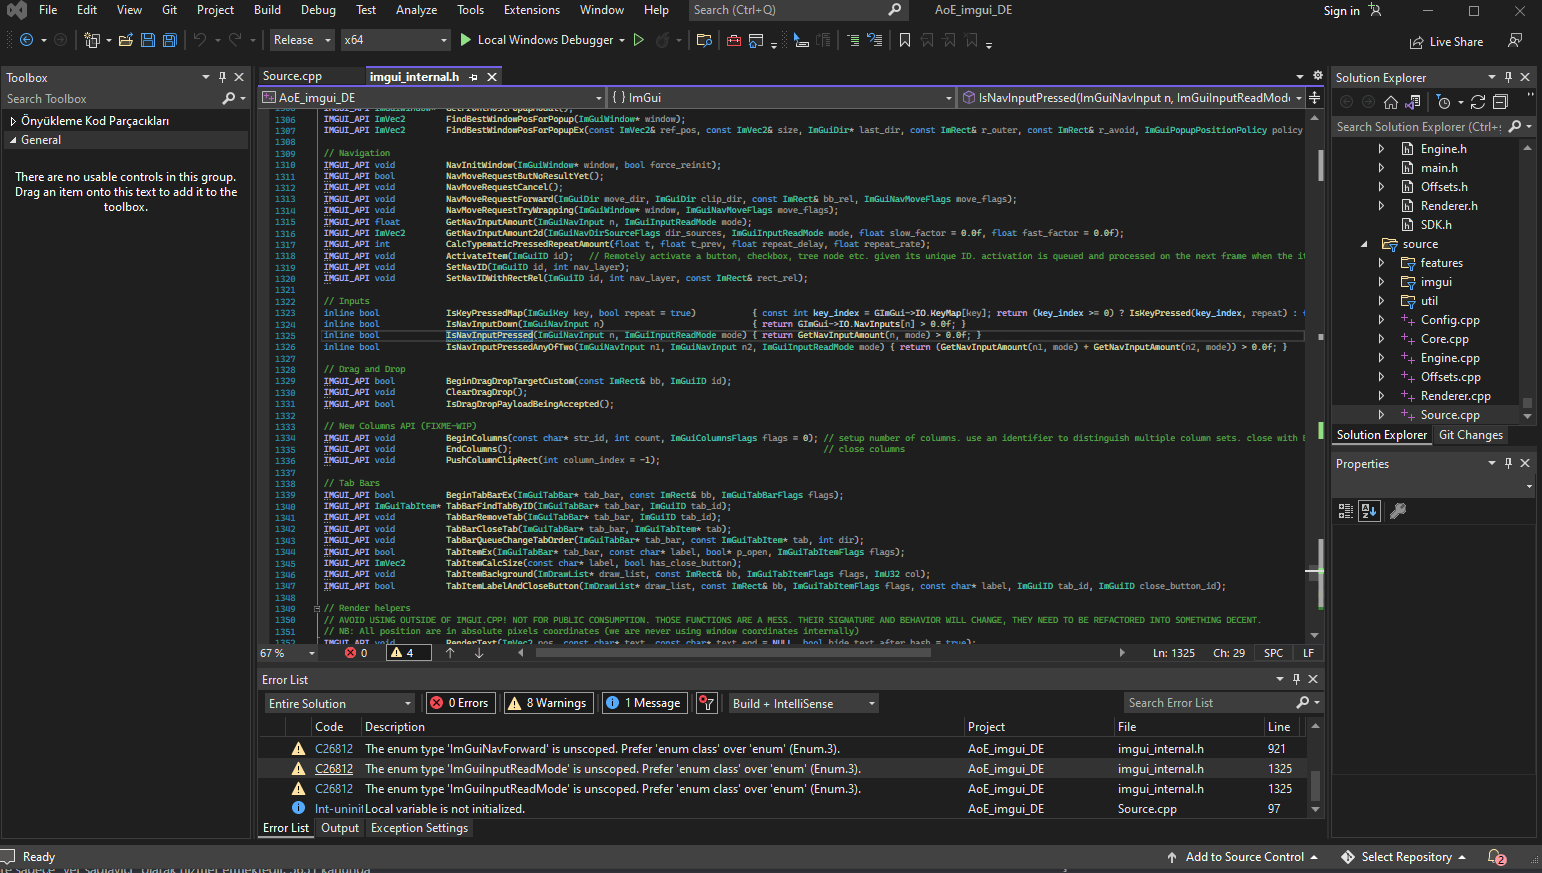
Task: Pin the Solution Explorer panel
Action: click(1508, 77)
